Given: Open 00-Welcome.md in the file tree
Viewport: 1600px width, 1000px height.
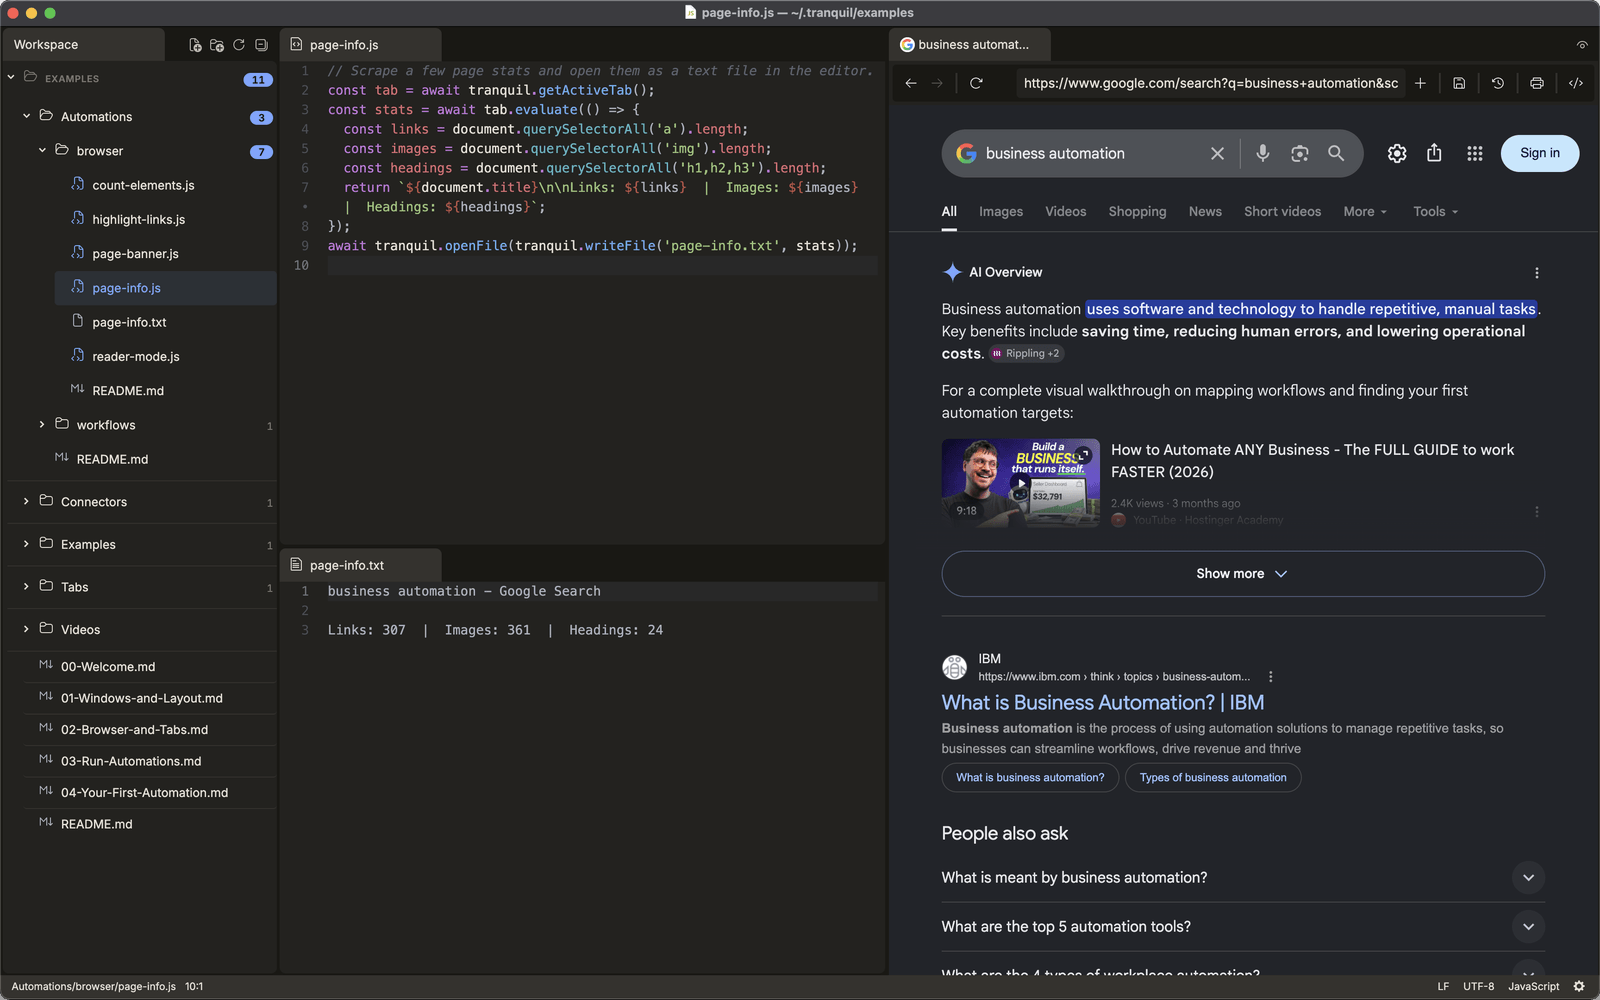Looking at the screenshot, I should (108, 667).
